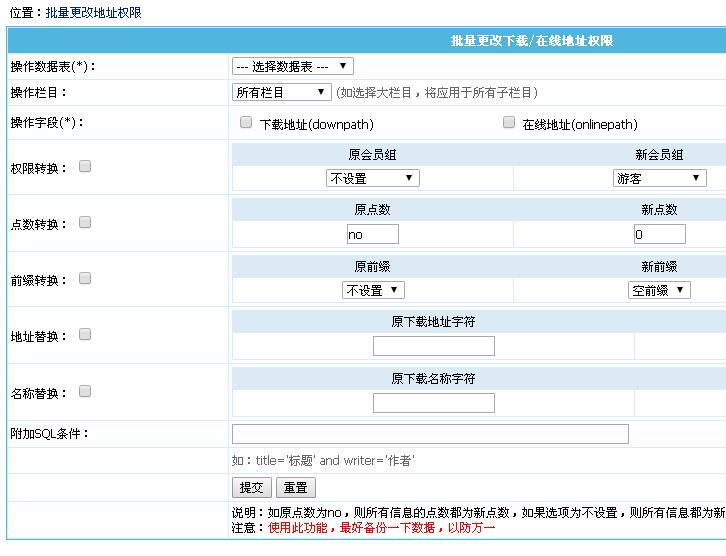Viewport: 726px width, 556px height.
Task: Click the 操作数据表(*) label
Action: (53, 67)
